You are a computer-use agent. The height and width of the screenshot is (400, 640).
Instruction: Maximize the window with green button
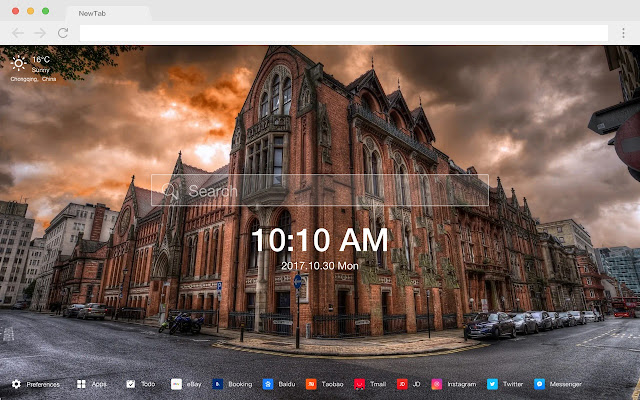click(x=46, y=11)
